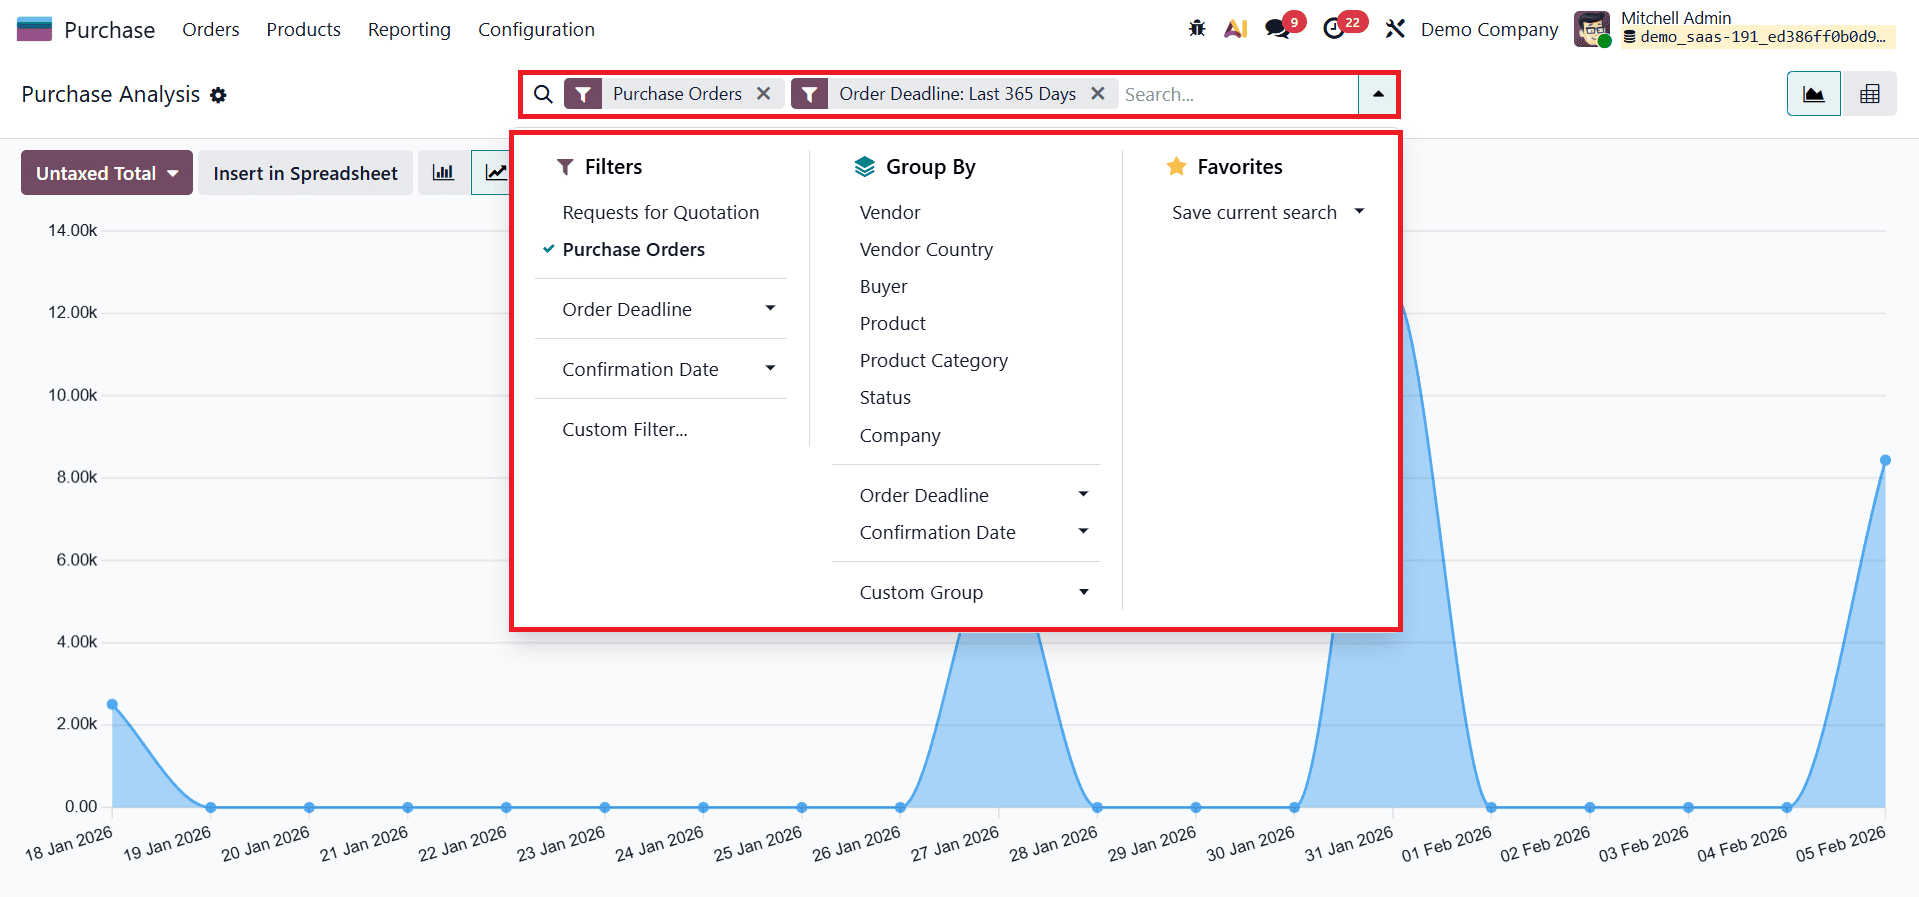Toggle the Requests for Quotation filter

661,212
